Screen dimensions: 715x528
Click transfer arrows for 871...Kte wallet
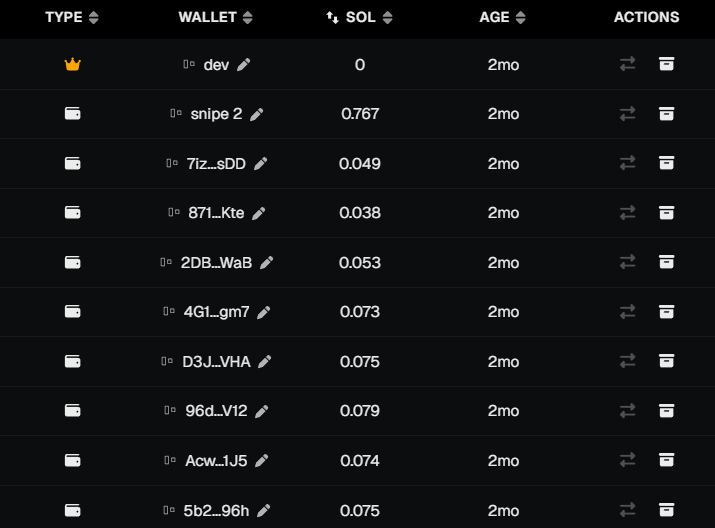628,212
